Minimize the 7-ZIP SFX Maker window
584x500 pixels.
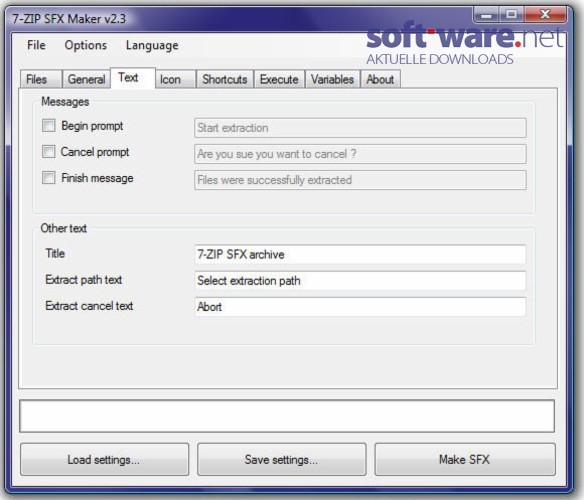click(x=486, y=15)
